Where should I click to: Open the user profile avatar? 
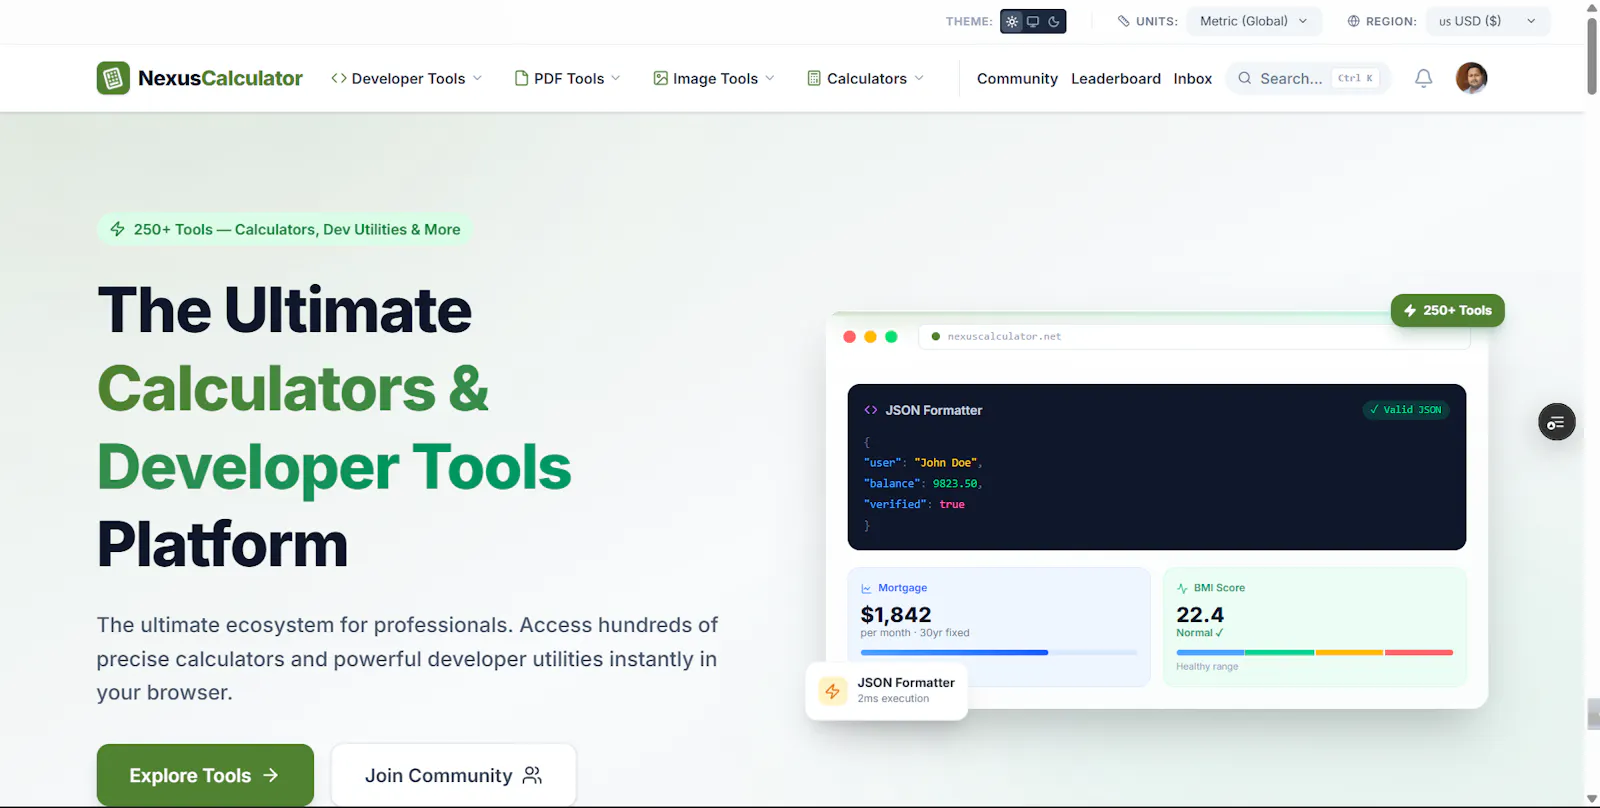coord(1472,78)
